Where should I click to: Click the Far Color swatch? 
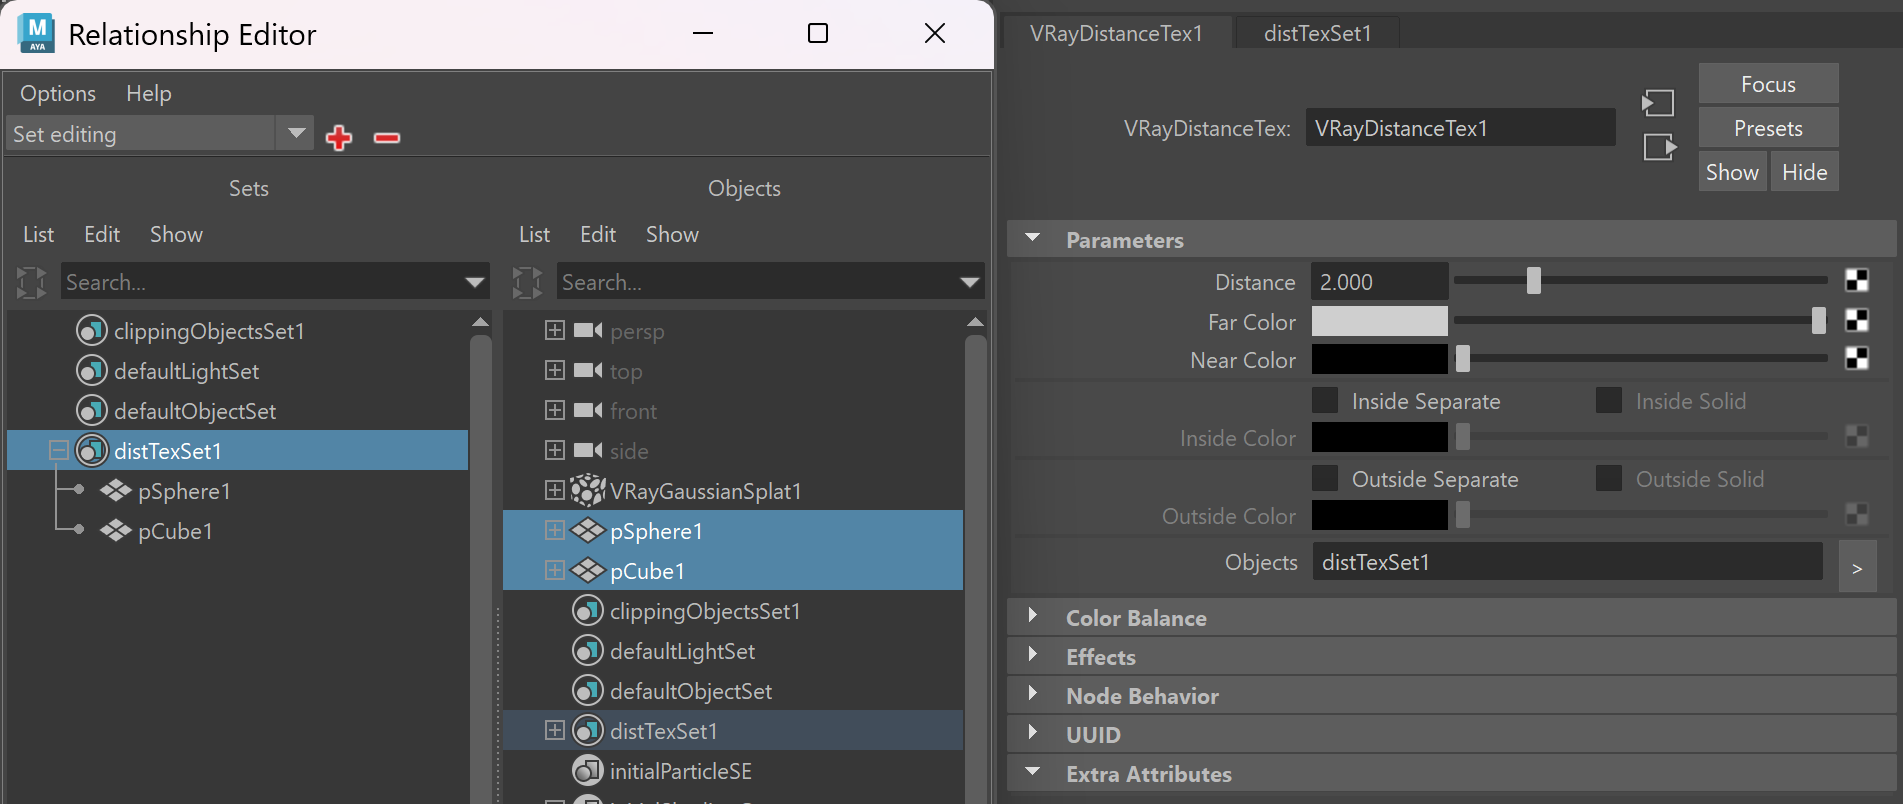pyautogui.click(x=1379, y=321)
